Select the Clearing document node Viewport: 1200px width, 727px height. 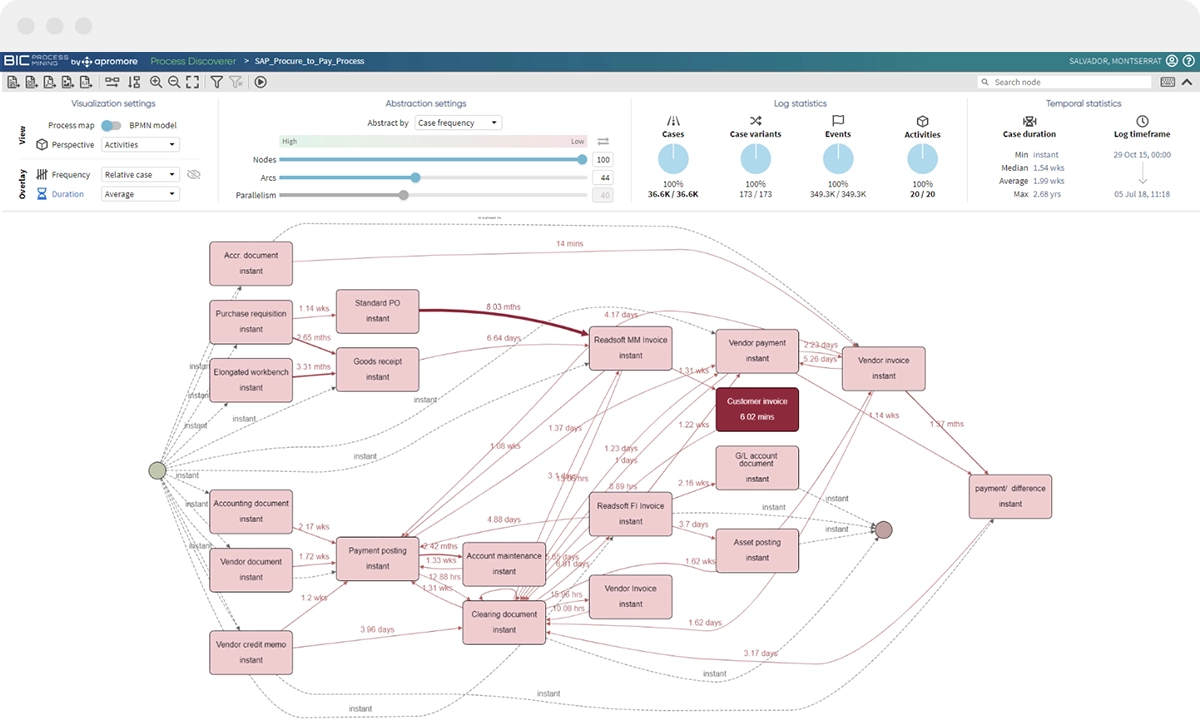tap(504, 621)
